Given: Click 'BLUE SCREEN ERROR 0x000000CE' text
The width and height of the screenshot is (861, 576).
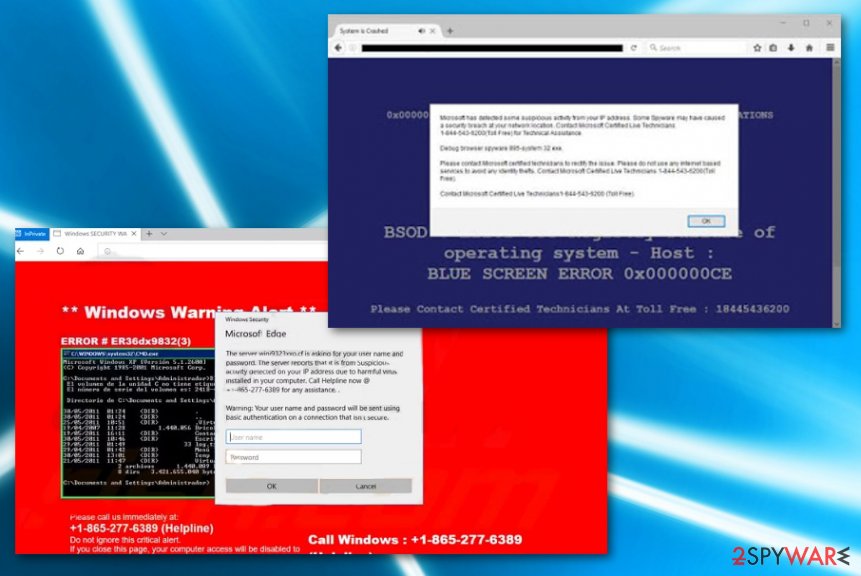Looking at the screenshot, I should coord(580,273).
